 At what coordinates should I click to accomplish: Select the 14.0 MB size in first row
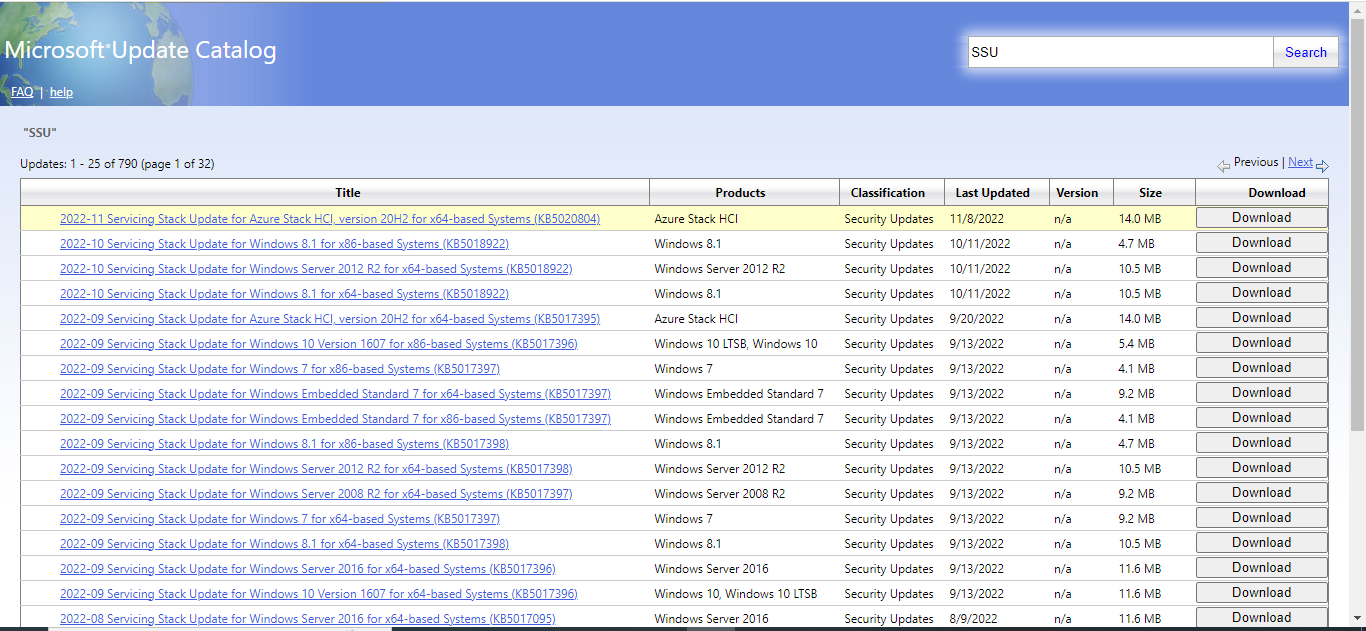pyautogui.click(x=1139, y=219)
